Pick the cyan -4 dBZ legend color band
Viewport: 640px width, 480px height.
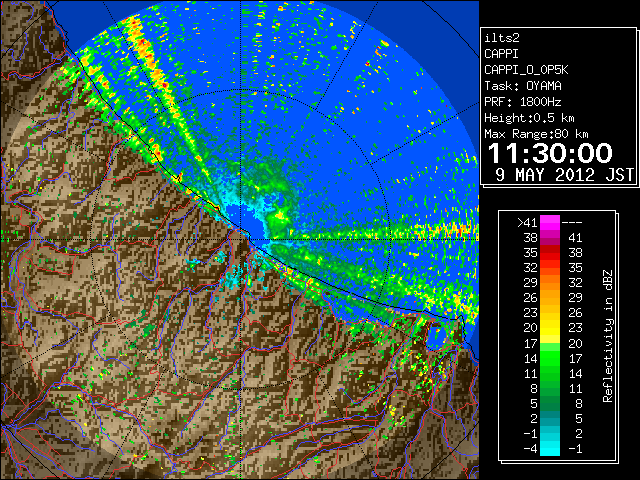pyautogui.click(x=550, y=448)
